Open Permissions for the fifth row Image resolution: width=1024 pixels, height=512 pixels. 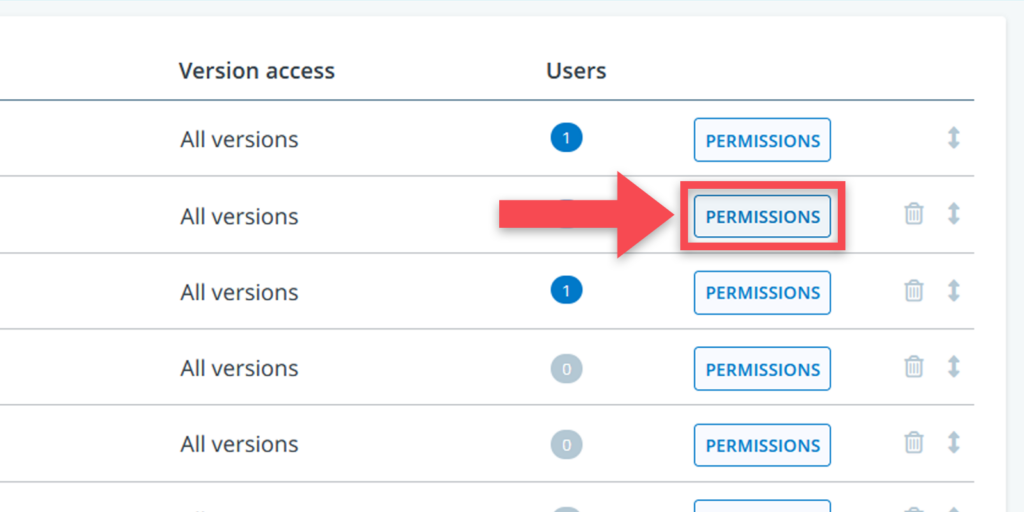click(762, 445)
